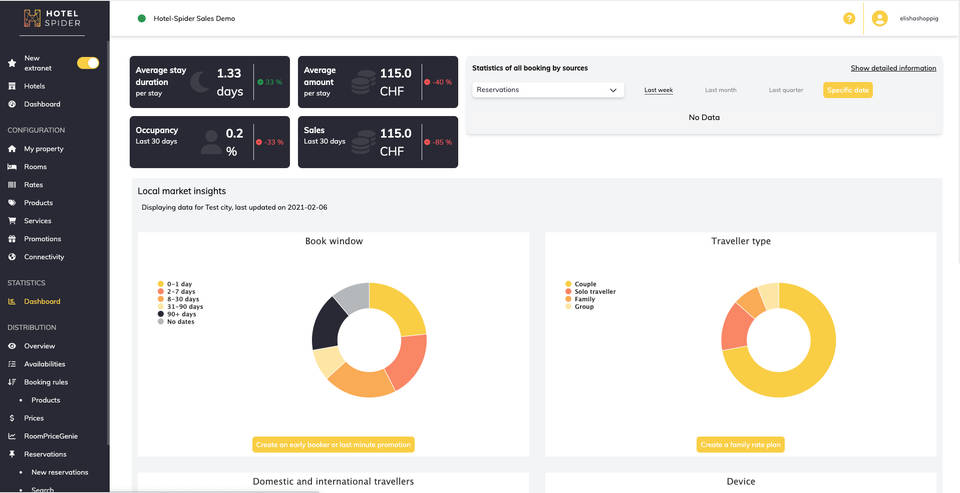
Task: Open the Show detailed information link
Action: (x=893, y=68)
